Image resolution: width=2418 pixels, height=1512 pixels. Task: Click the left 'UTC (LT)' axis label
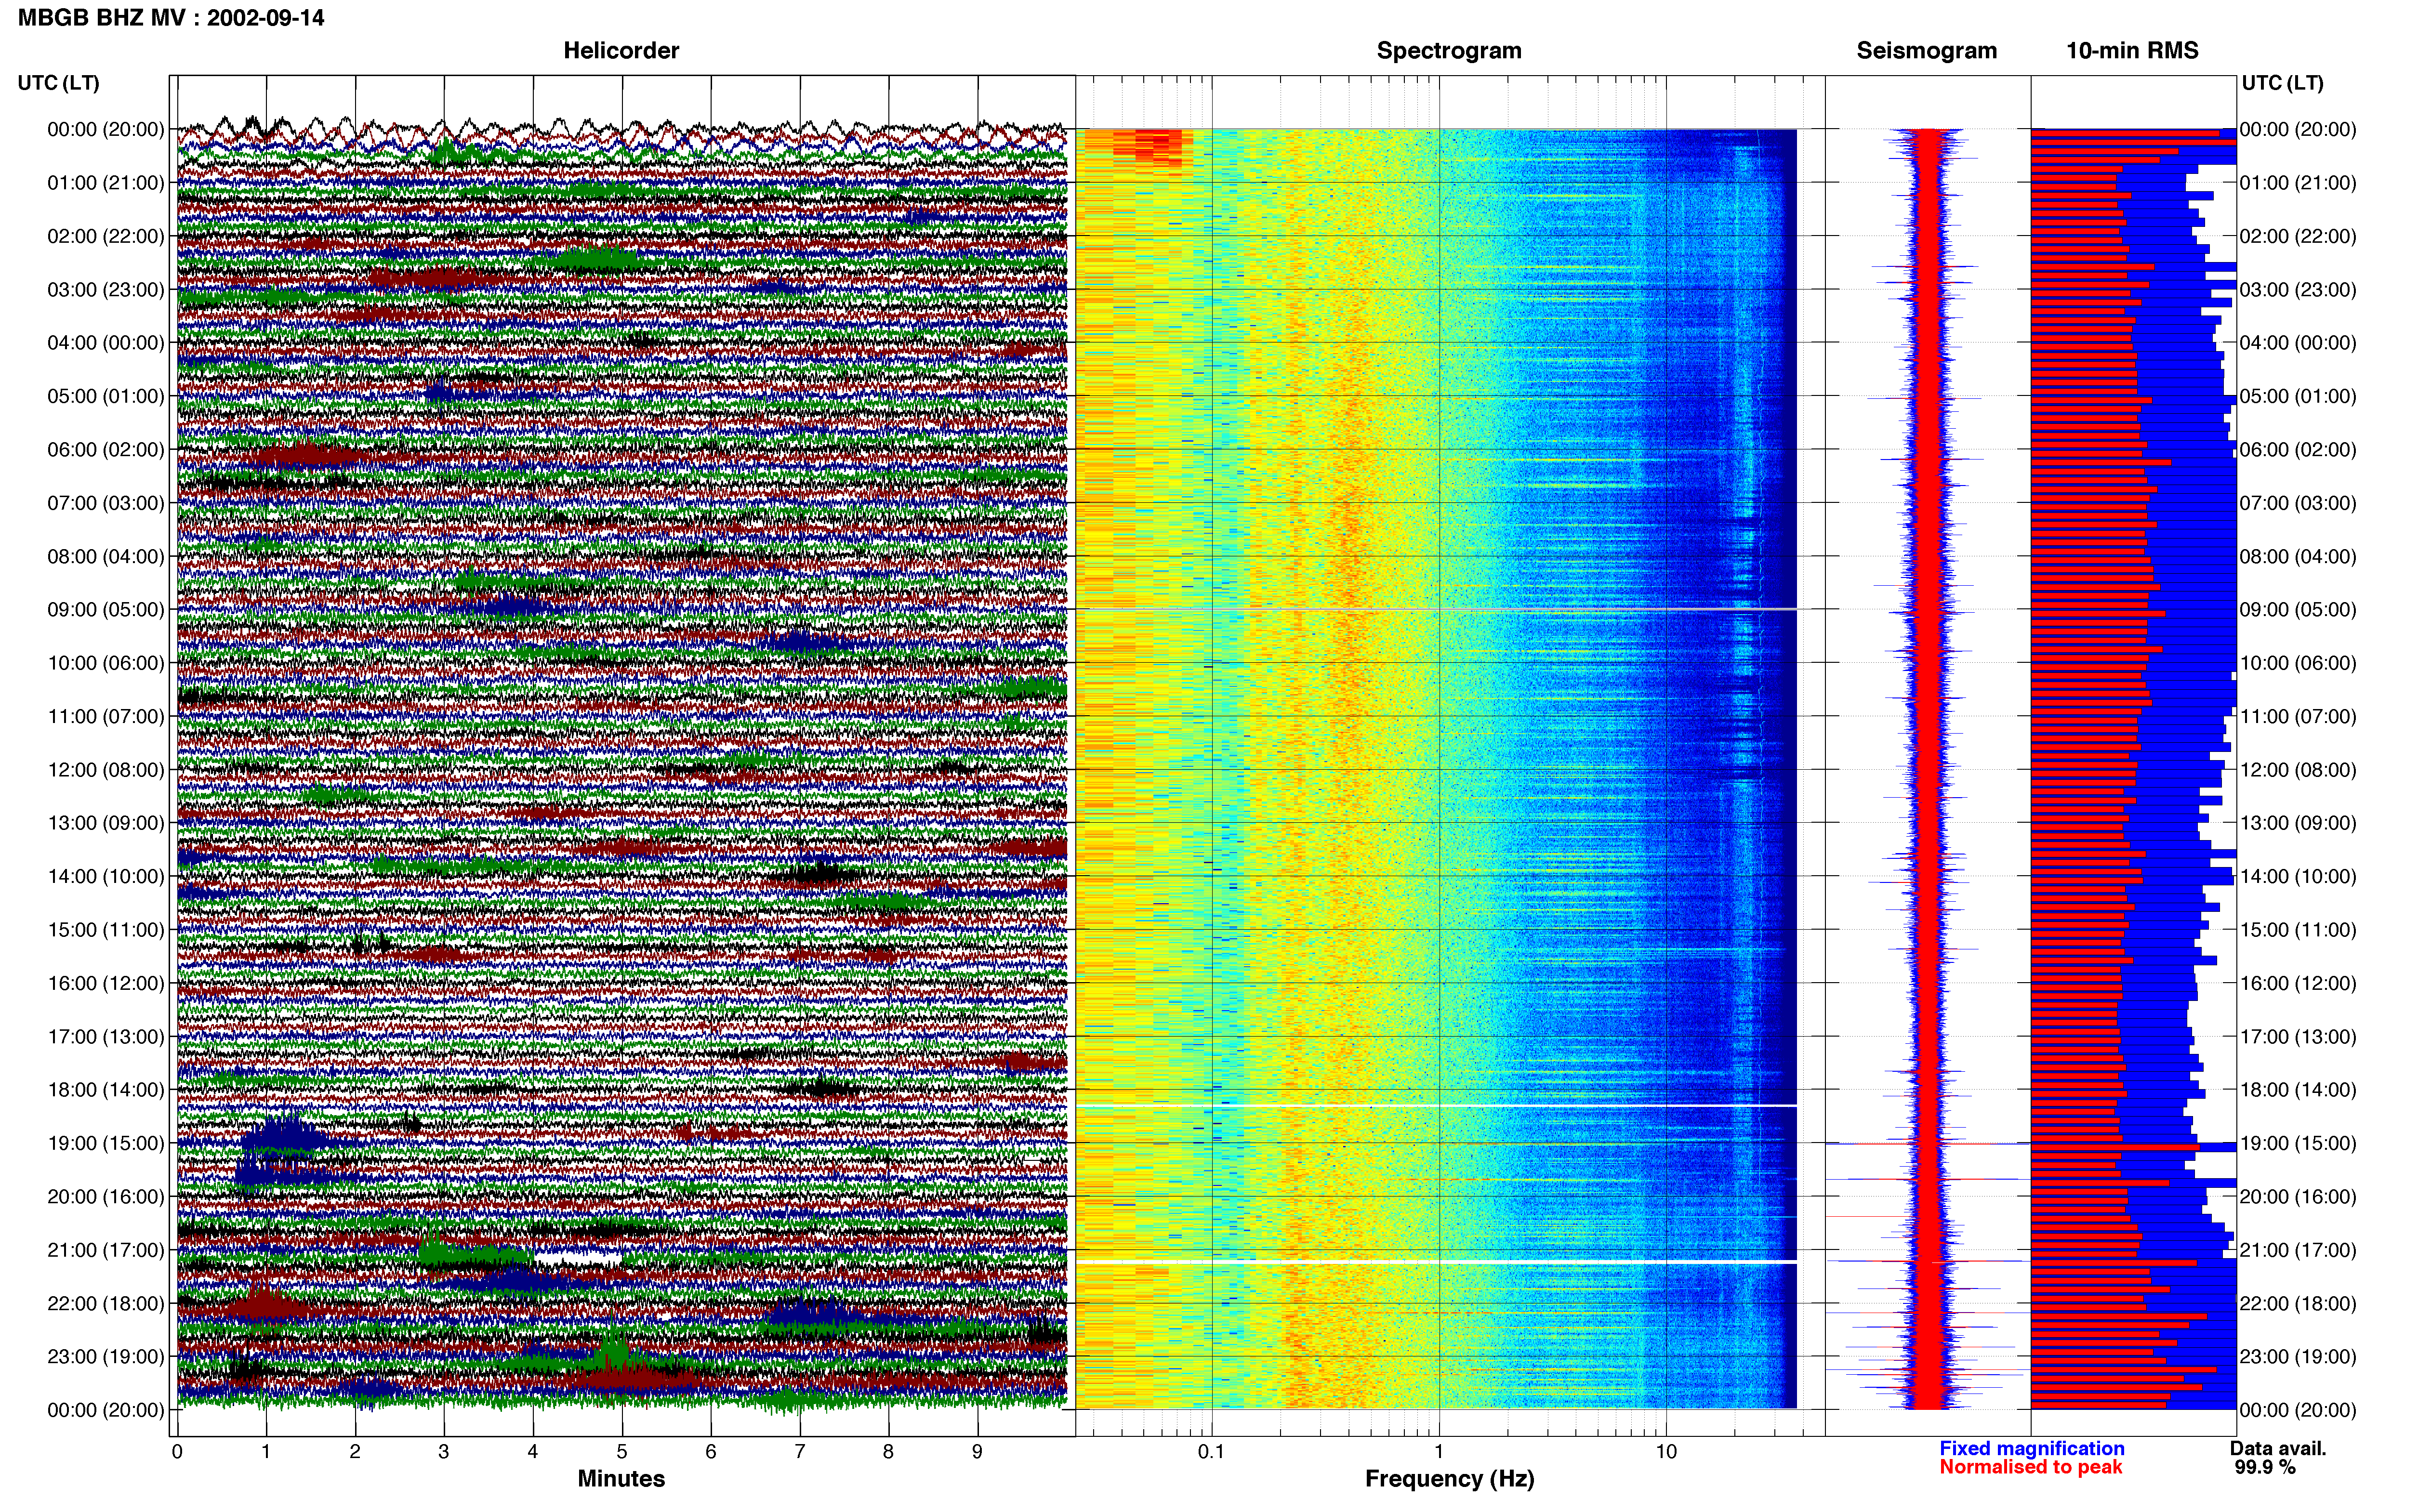pos(58,83)
